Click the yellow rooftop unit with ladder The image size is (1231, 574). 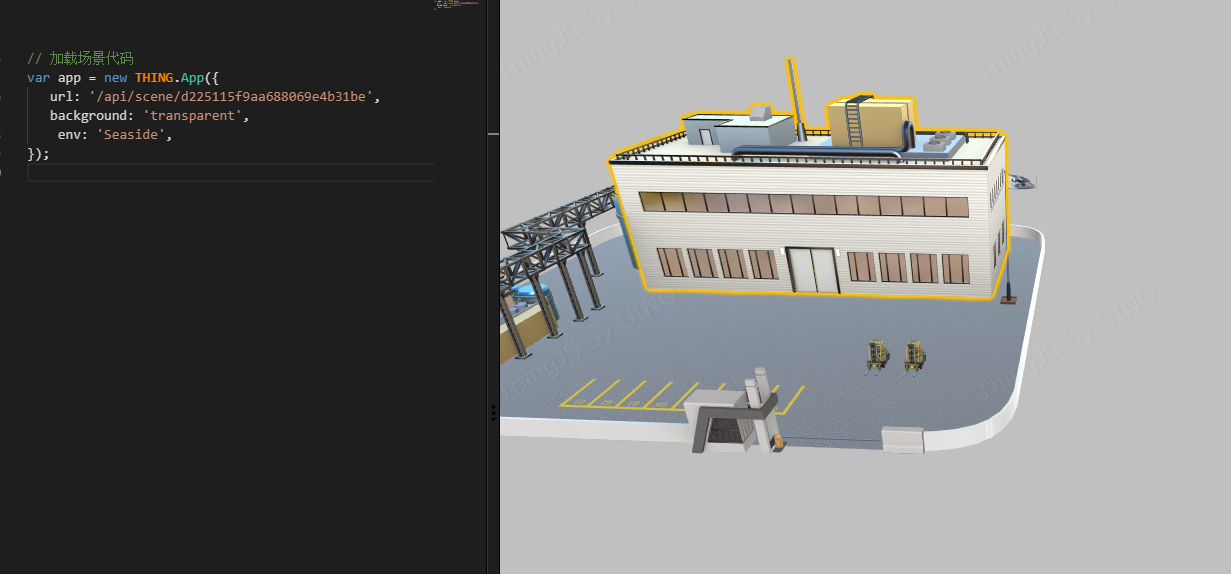[x=868, y=122]
